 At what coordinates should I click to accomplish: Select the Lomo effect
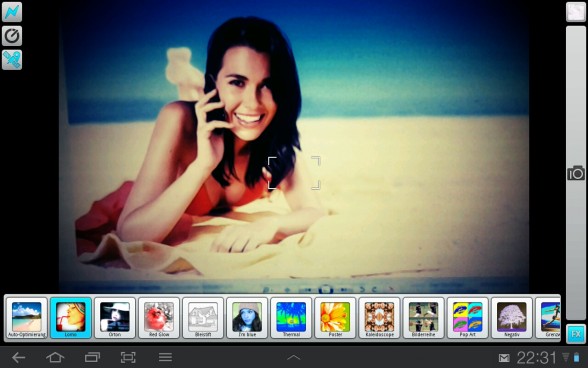coord(70,318)
